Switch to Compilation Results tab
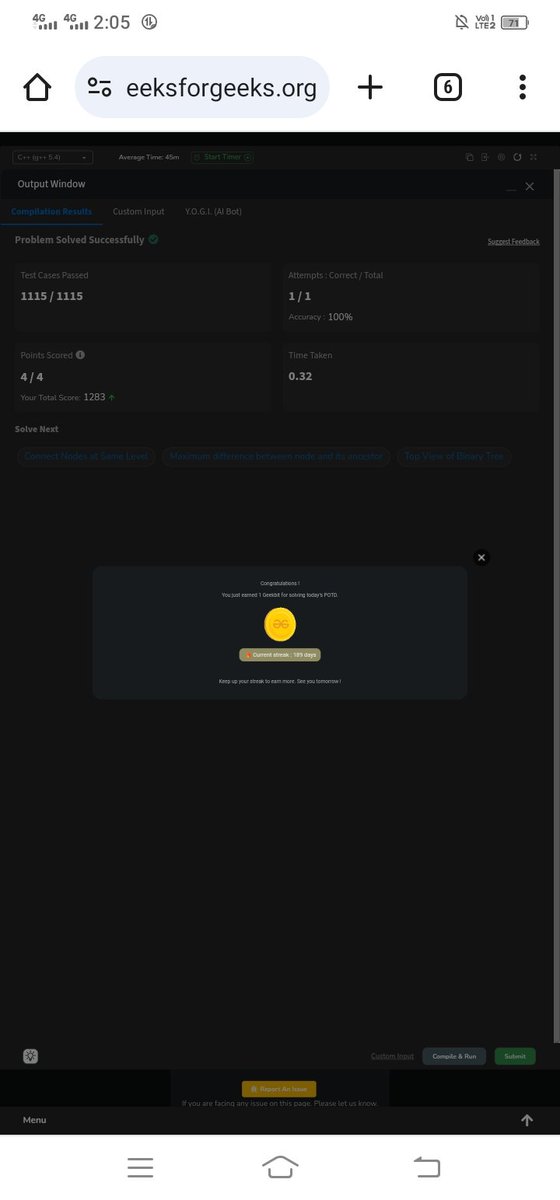This screenshot has height=1200, width=560. [51, 212]
